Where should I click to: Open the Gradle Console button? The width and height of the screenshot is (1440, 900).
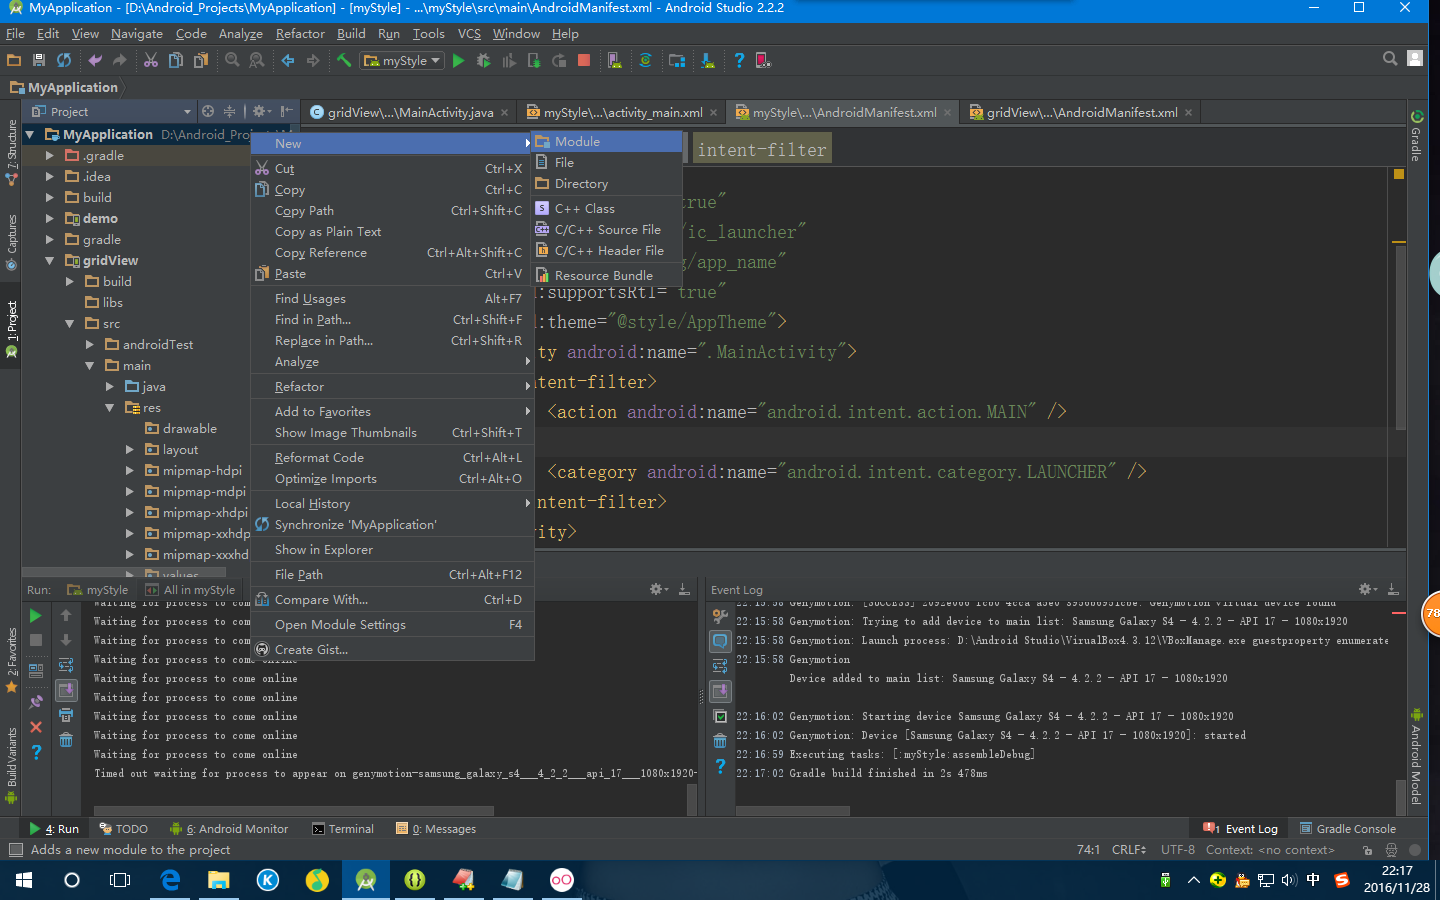1348,829
